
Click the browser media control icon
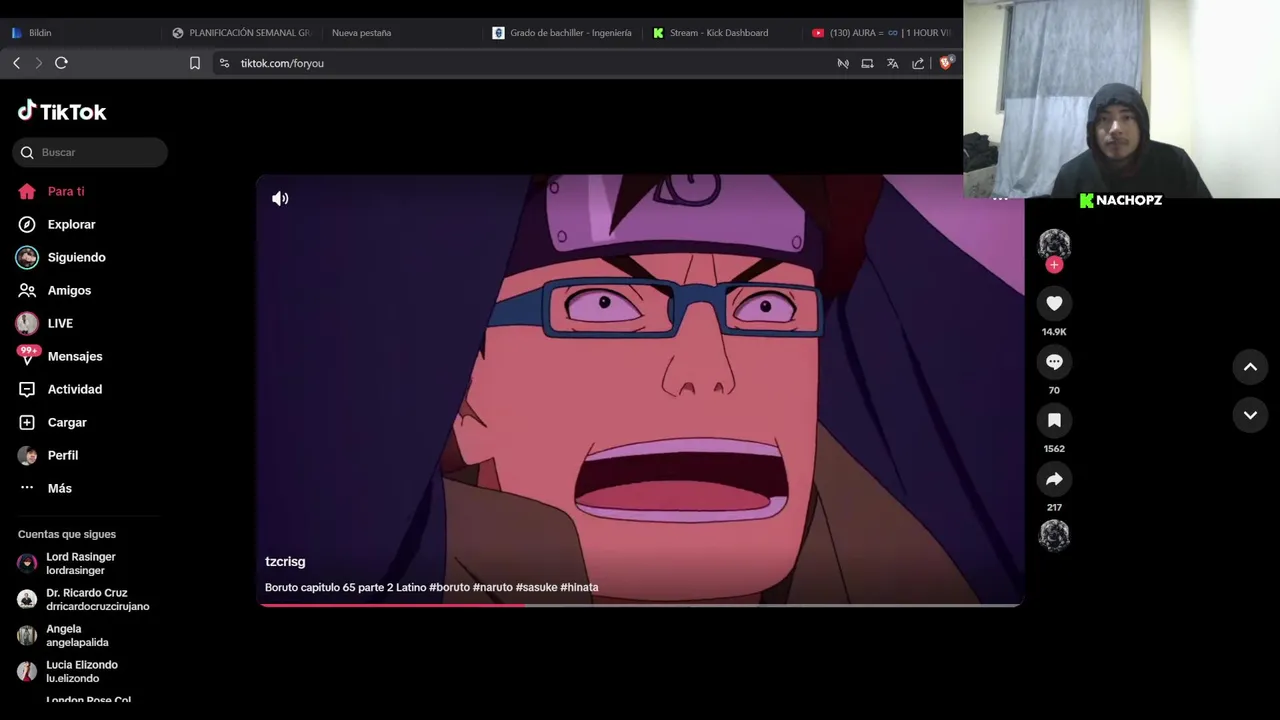click(x=843, y=63)
